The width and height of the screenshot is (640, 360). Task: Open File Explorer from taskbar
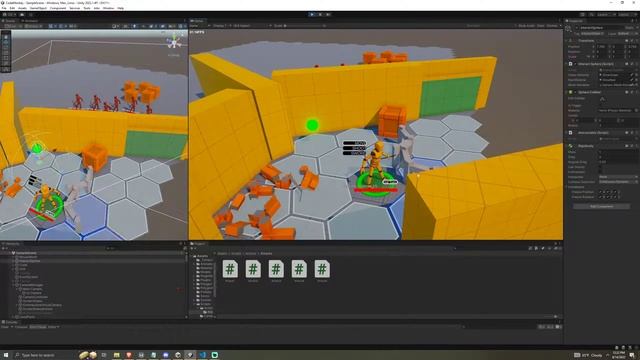click(x=116, y=355)
